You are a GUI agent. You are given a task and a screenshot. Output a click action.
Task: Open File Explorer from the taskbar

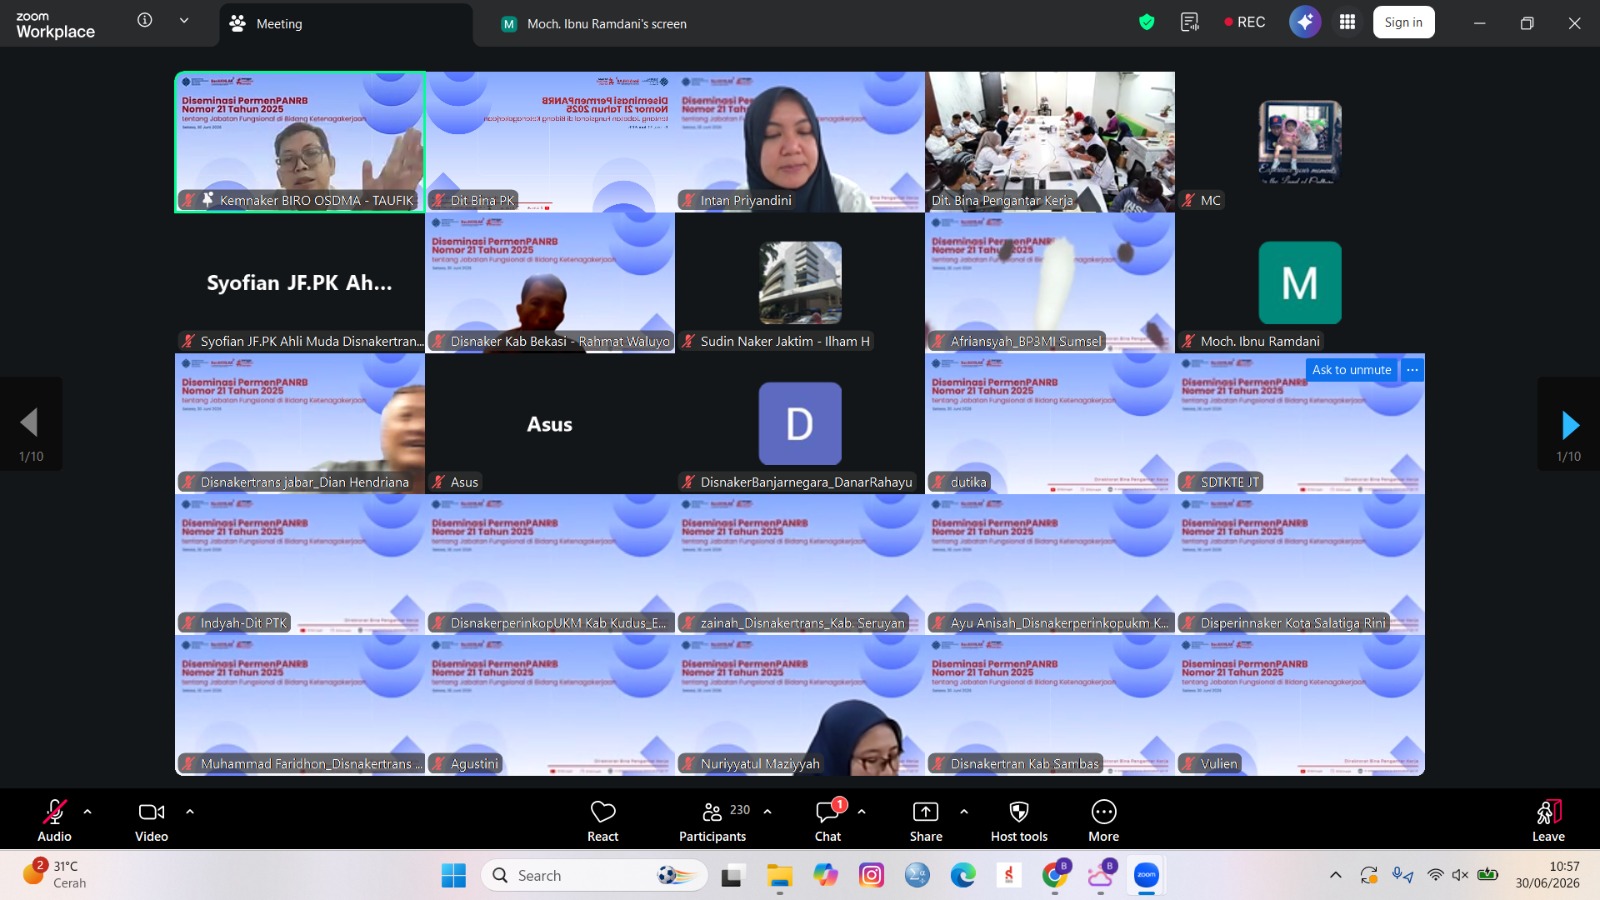(x=779, y=876)
